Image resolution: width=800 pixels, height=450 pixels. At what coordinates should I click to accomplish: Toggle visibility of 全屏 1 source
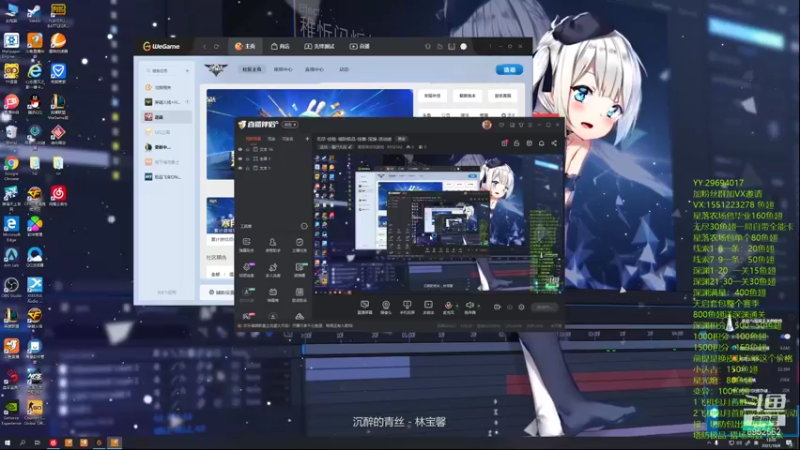(240, 159)
